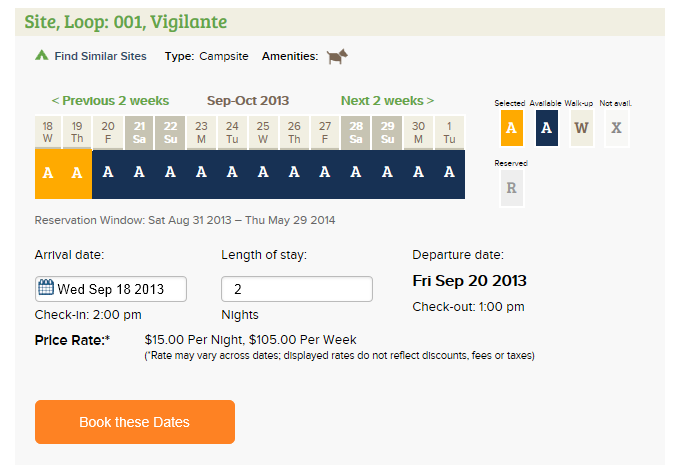The image size is (675, 465).
Task: Select the available cell for Saturday 21
Action: (139, 174)
